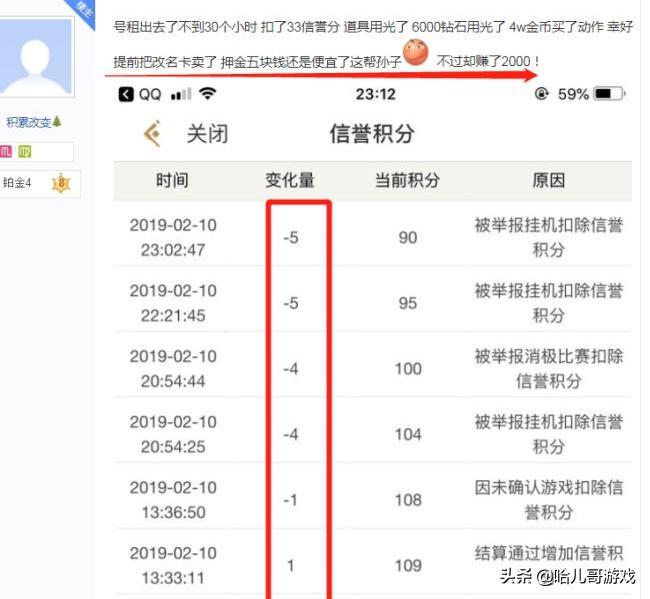Open the poster's avatar image
650x599 pixels.
(x=36, y=56)
